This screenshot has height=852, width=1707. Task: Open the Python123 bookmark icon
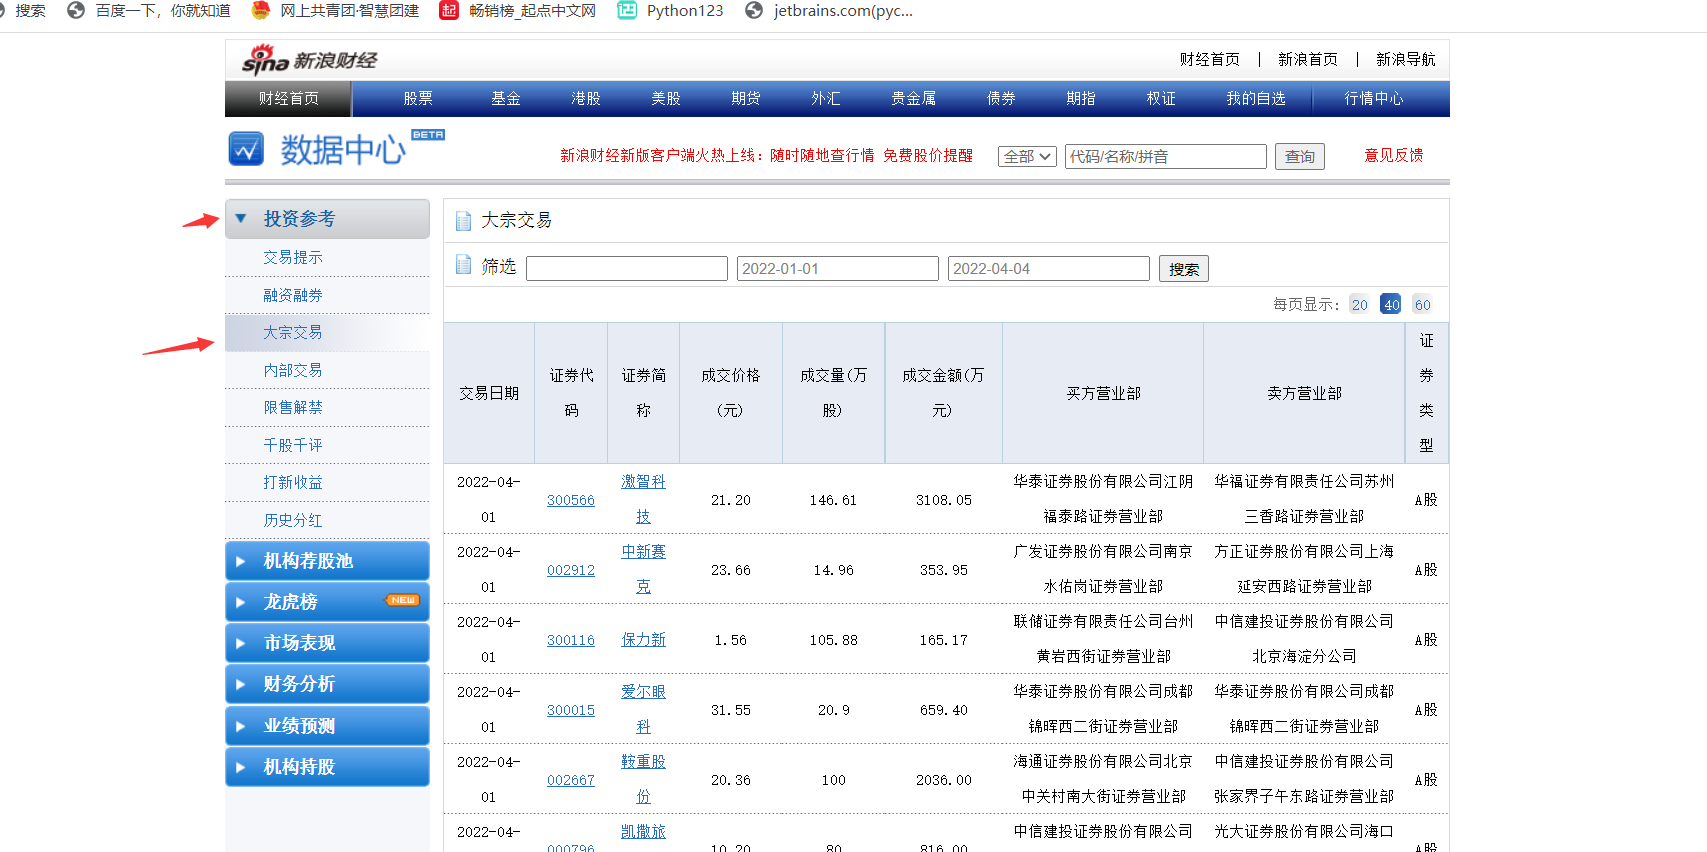pyautogui.click(x=627, y=10)
